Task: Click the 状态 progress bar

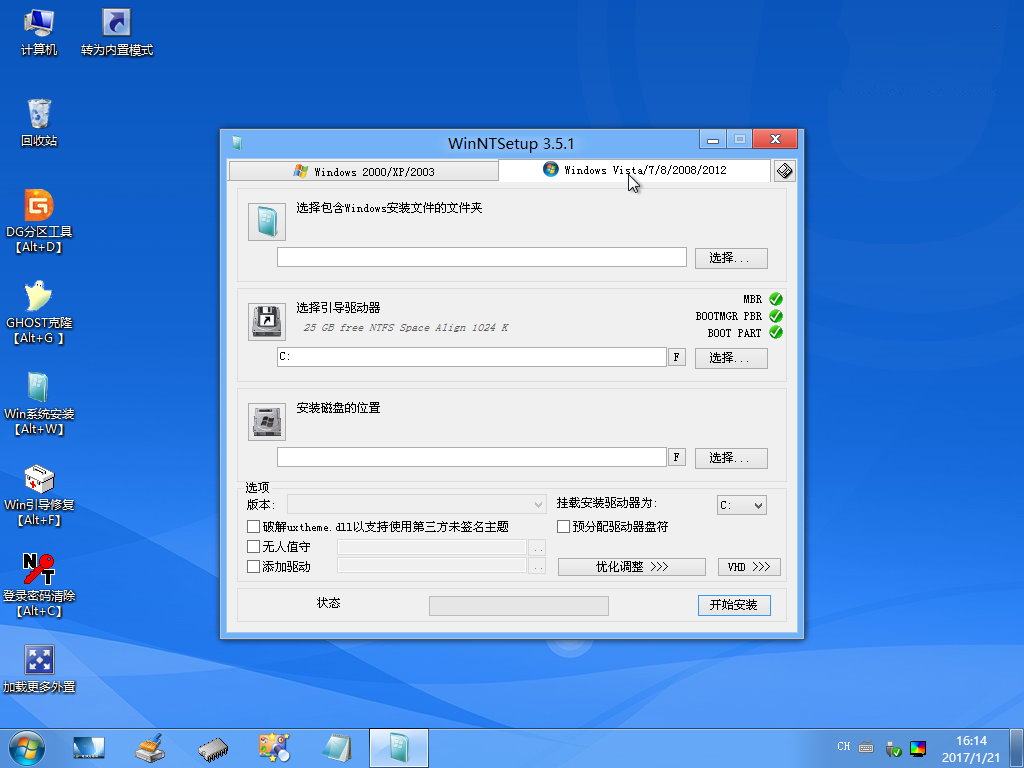Action: coord(519,605)
